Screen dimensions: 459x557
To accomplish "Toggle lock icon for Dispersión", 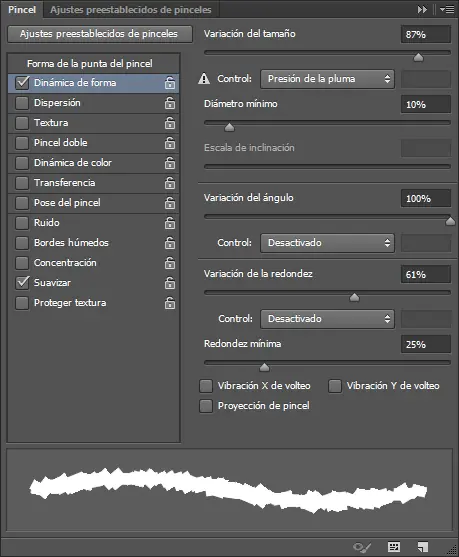I will pyautogui.click(x=170, y=103).
